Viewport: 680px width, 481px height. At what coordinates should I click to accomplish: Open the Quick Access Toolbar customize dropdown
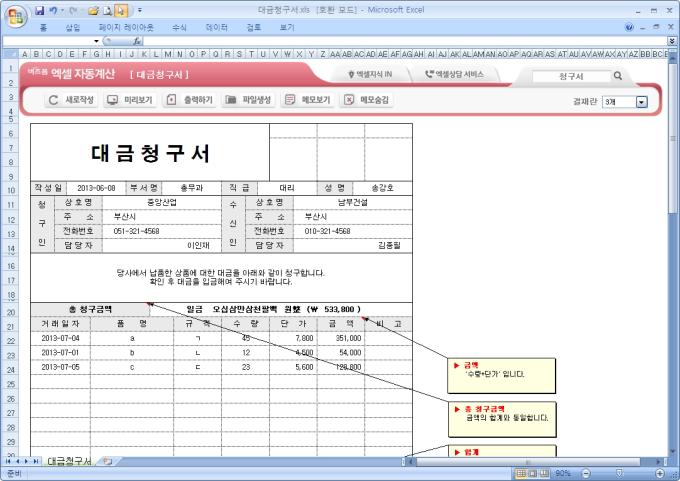click(139, 9)
